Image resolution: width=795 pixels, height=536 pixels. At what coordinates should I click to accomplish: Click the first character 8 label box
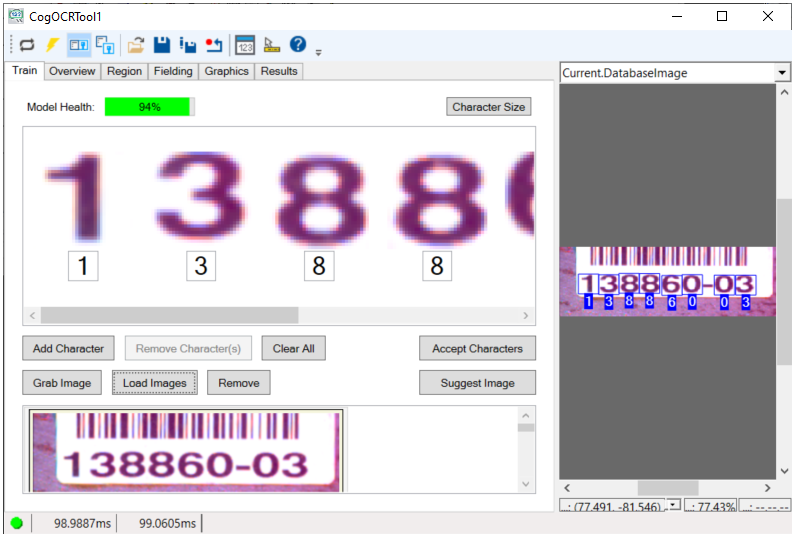coord(319,266)
